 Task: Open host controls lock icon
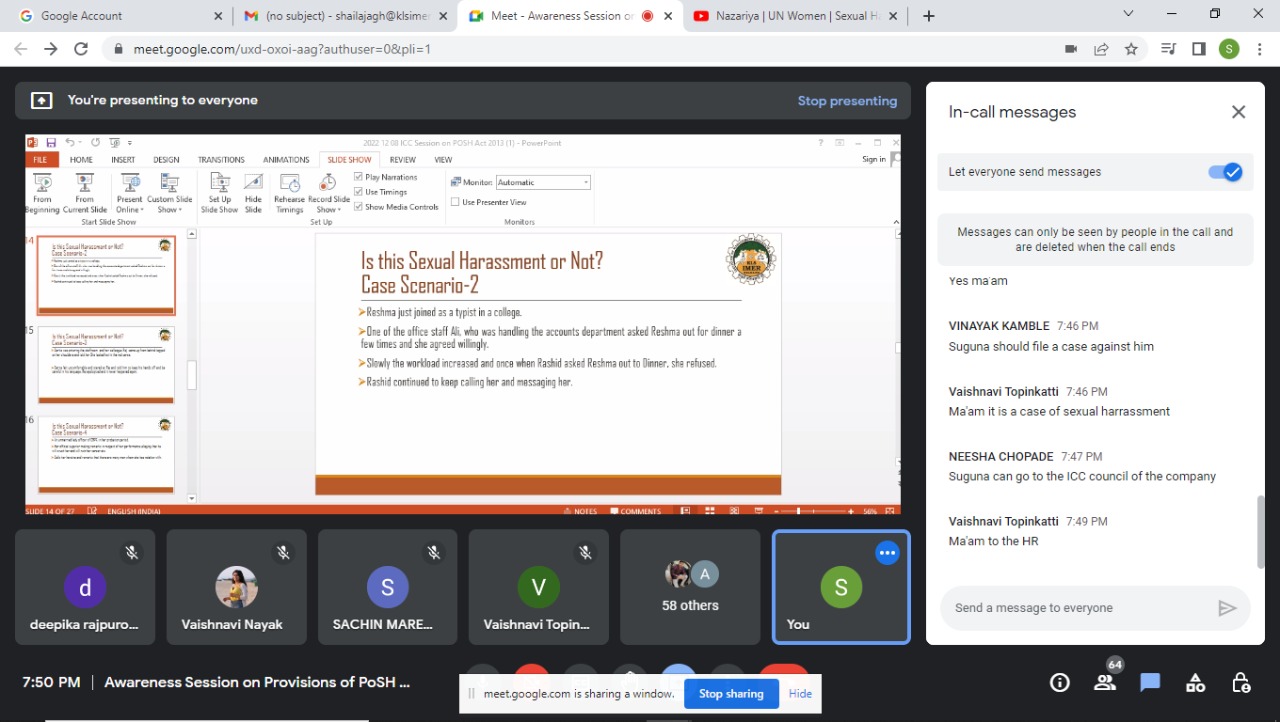(1241, 683)
